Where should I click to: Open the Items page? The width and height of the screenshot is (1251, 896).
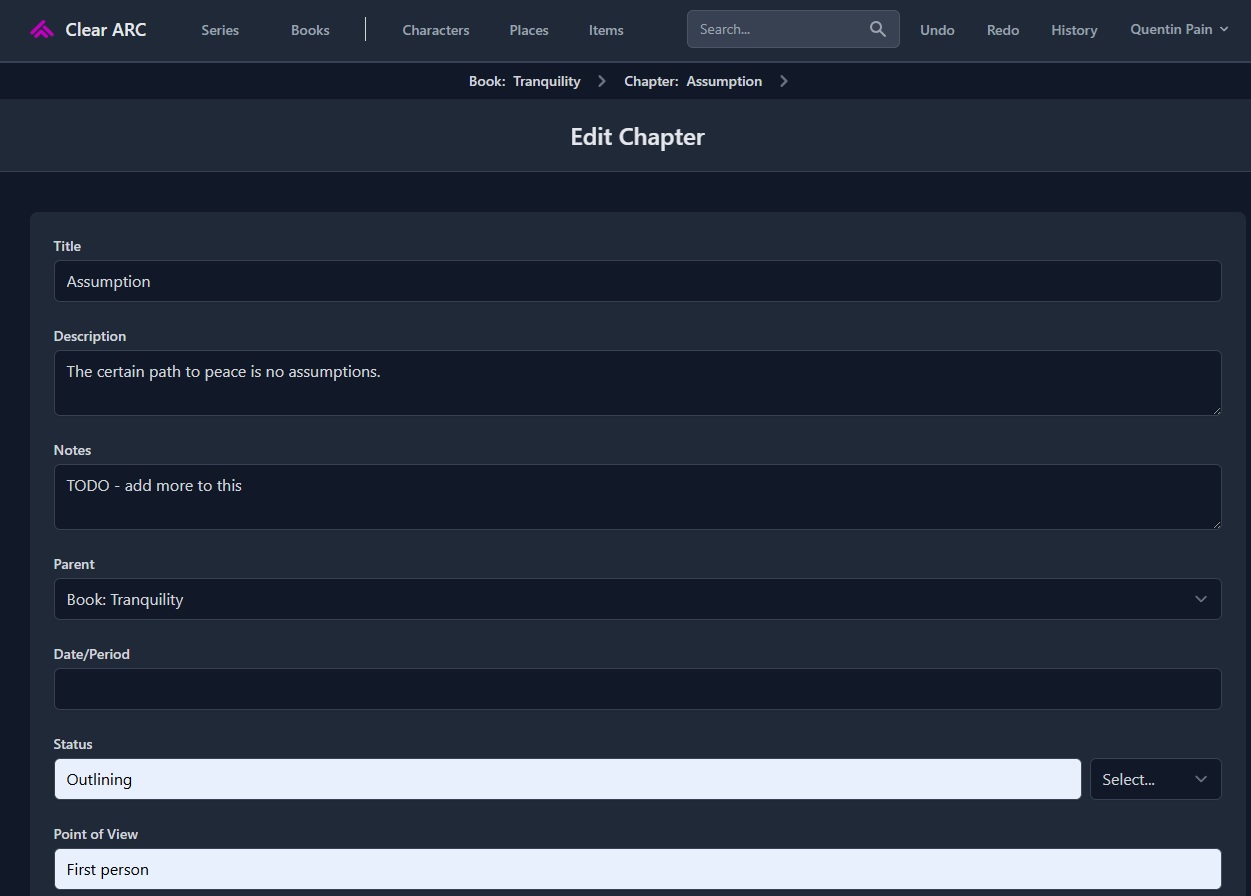[606, 30]
